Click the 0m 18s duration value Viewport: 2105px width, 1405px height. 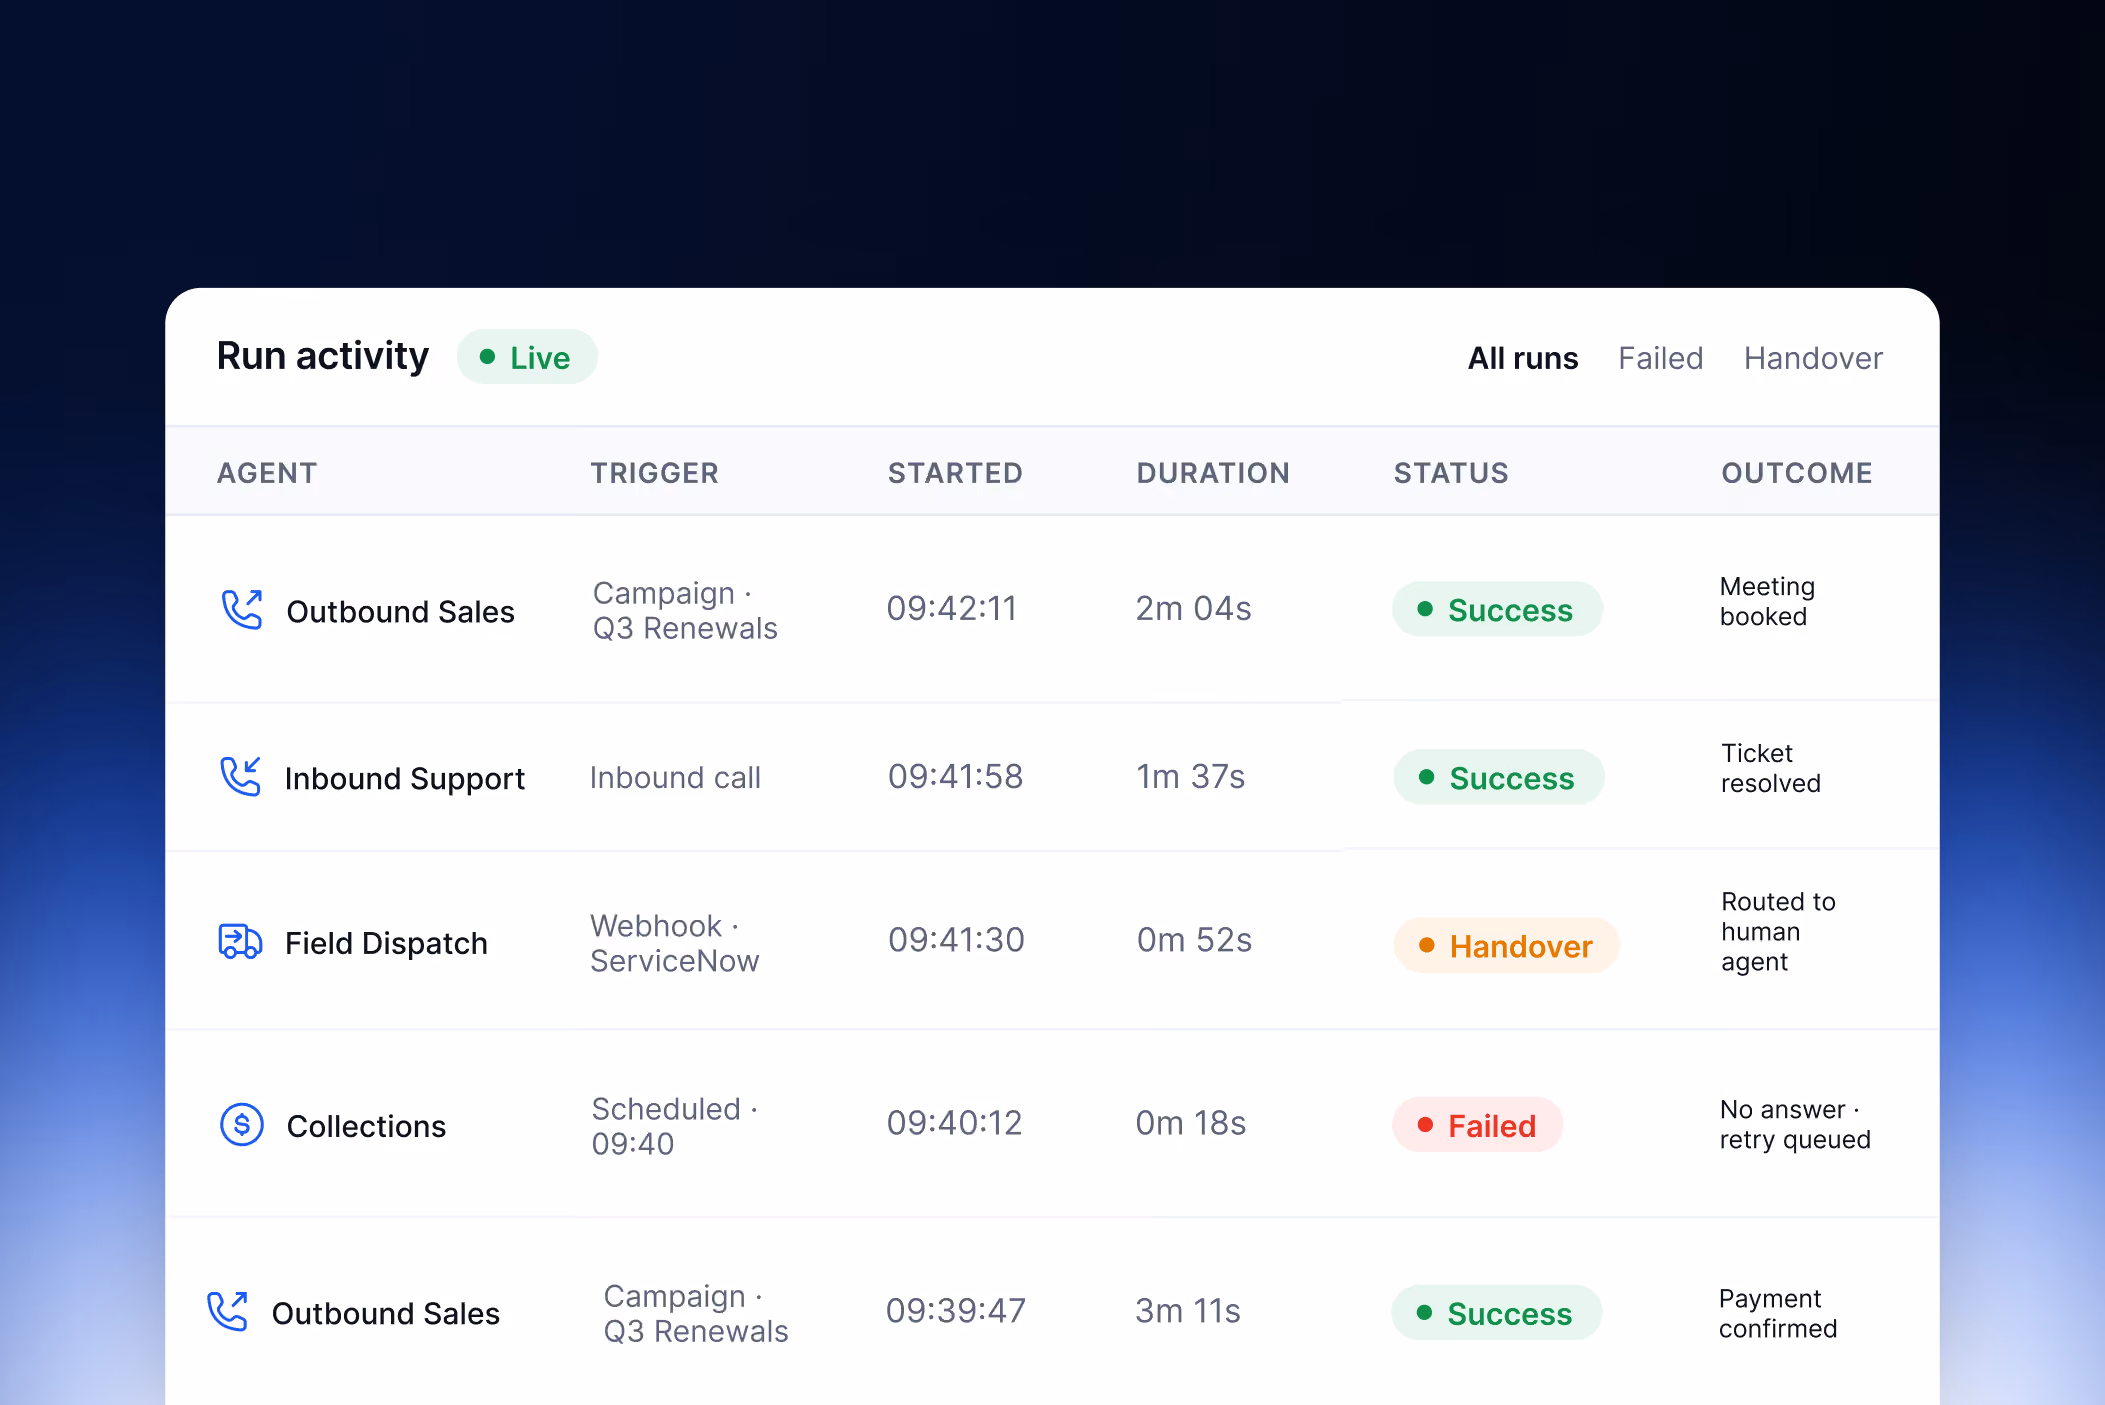tap(1190, 1122)
